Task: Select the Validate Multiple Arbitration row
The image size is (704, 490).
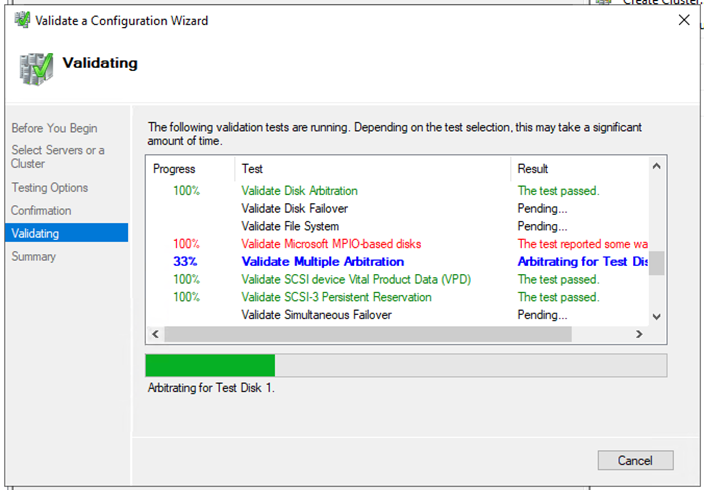Action: click(397, 261)
